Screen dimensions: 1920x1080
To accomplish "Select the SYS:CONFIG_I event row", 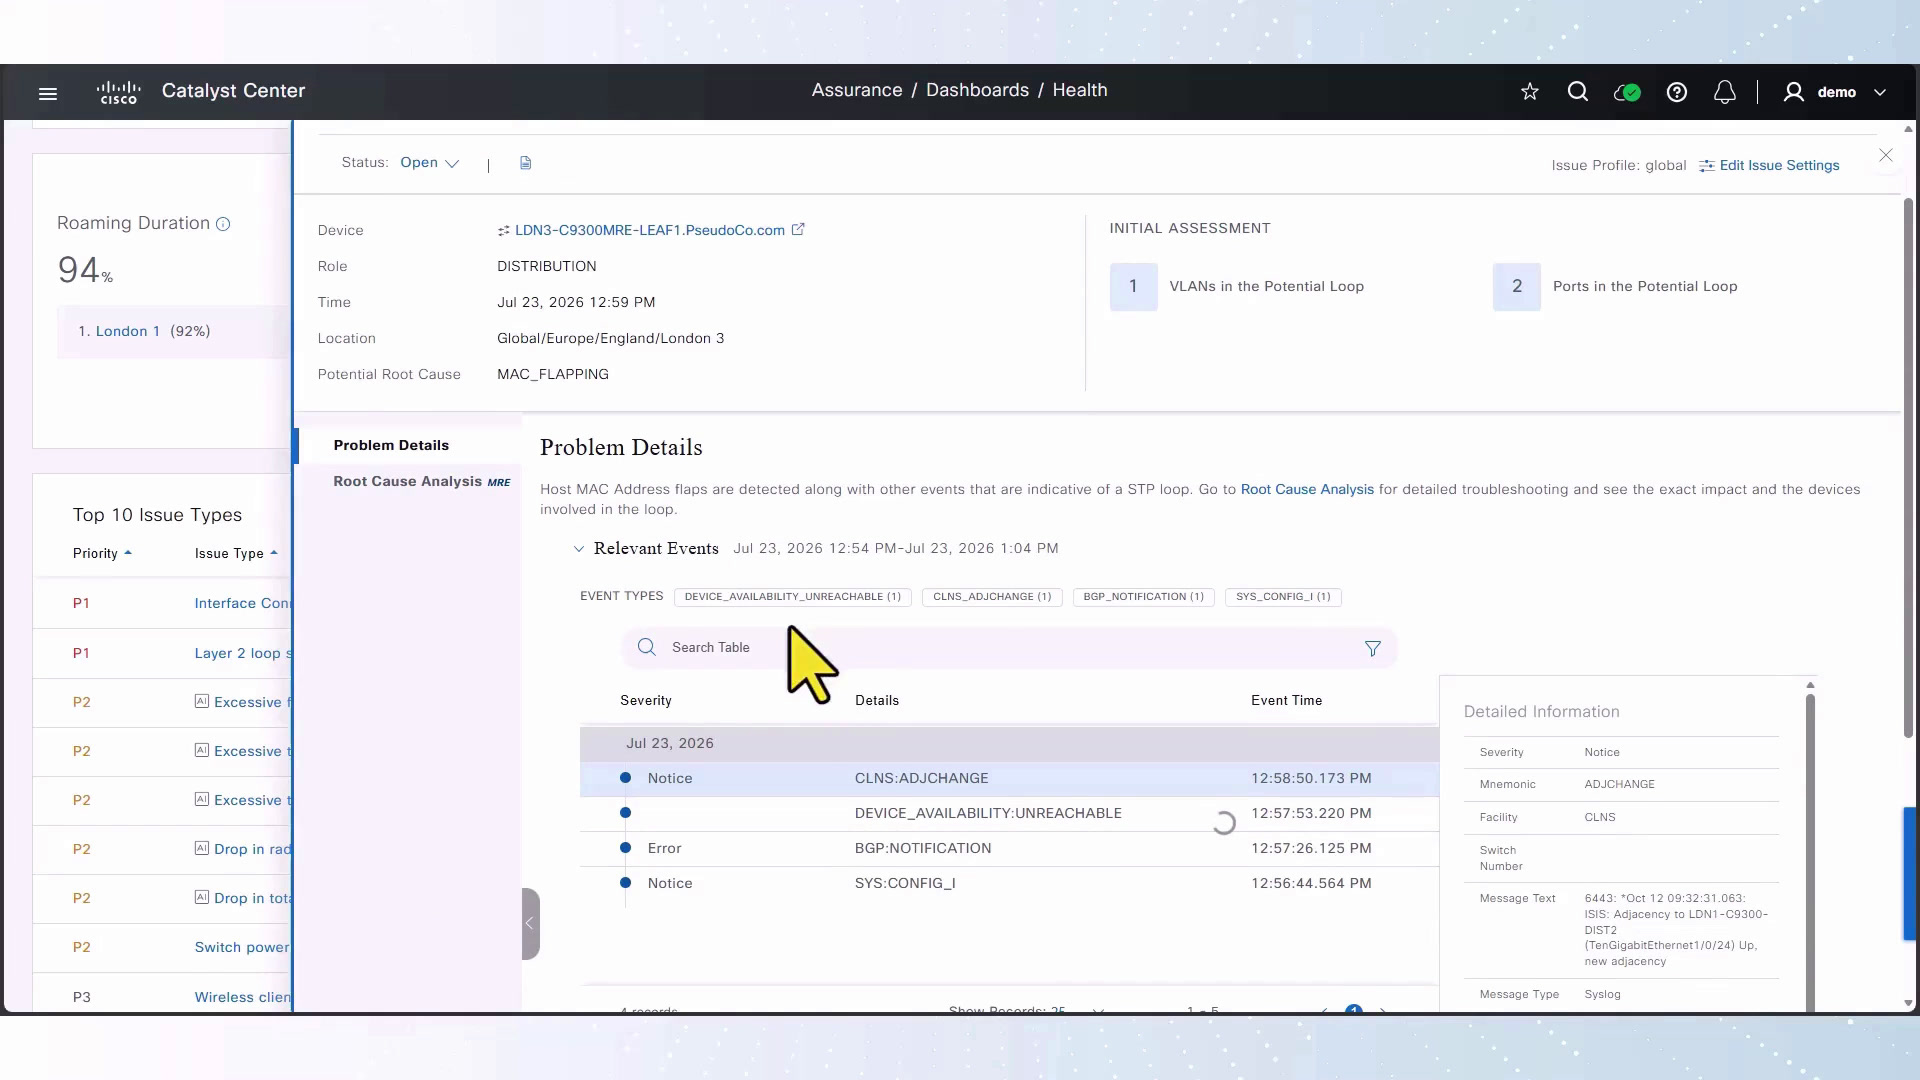I will tap(1009, 883).
